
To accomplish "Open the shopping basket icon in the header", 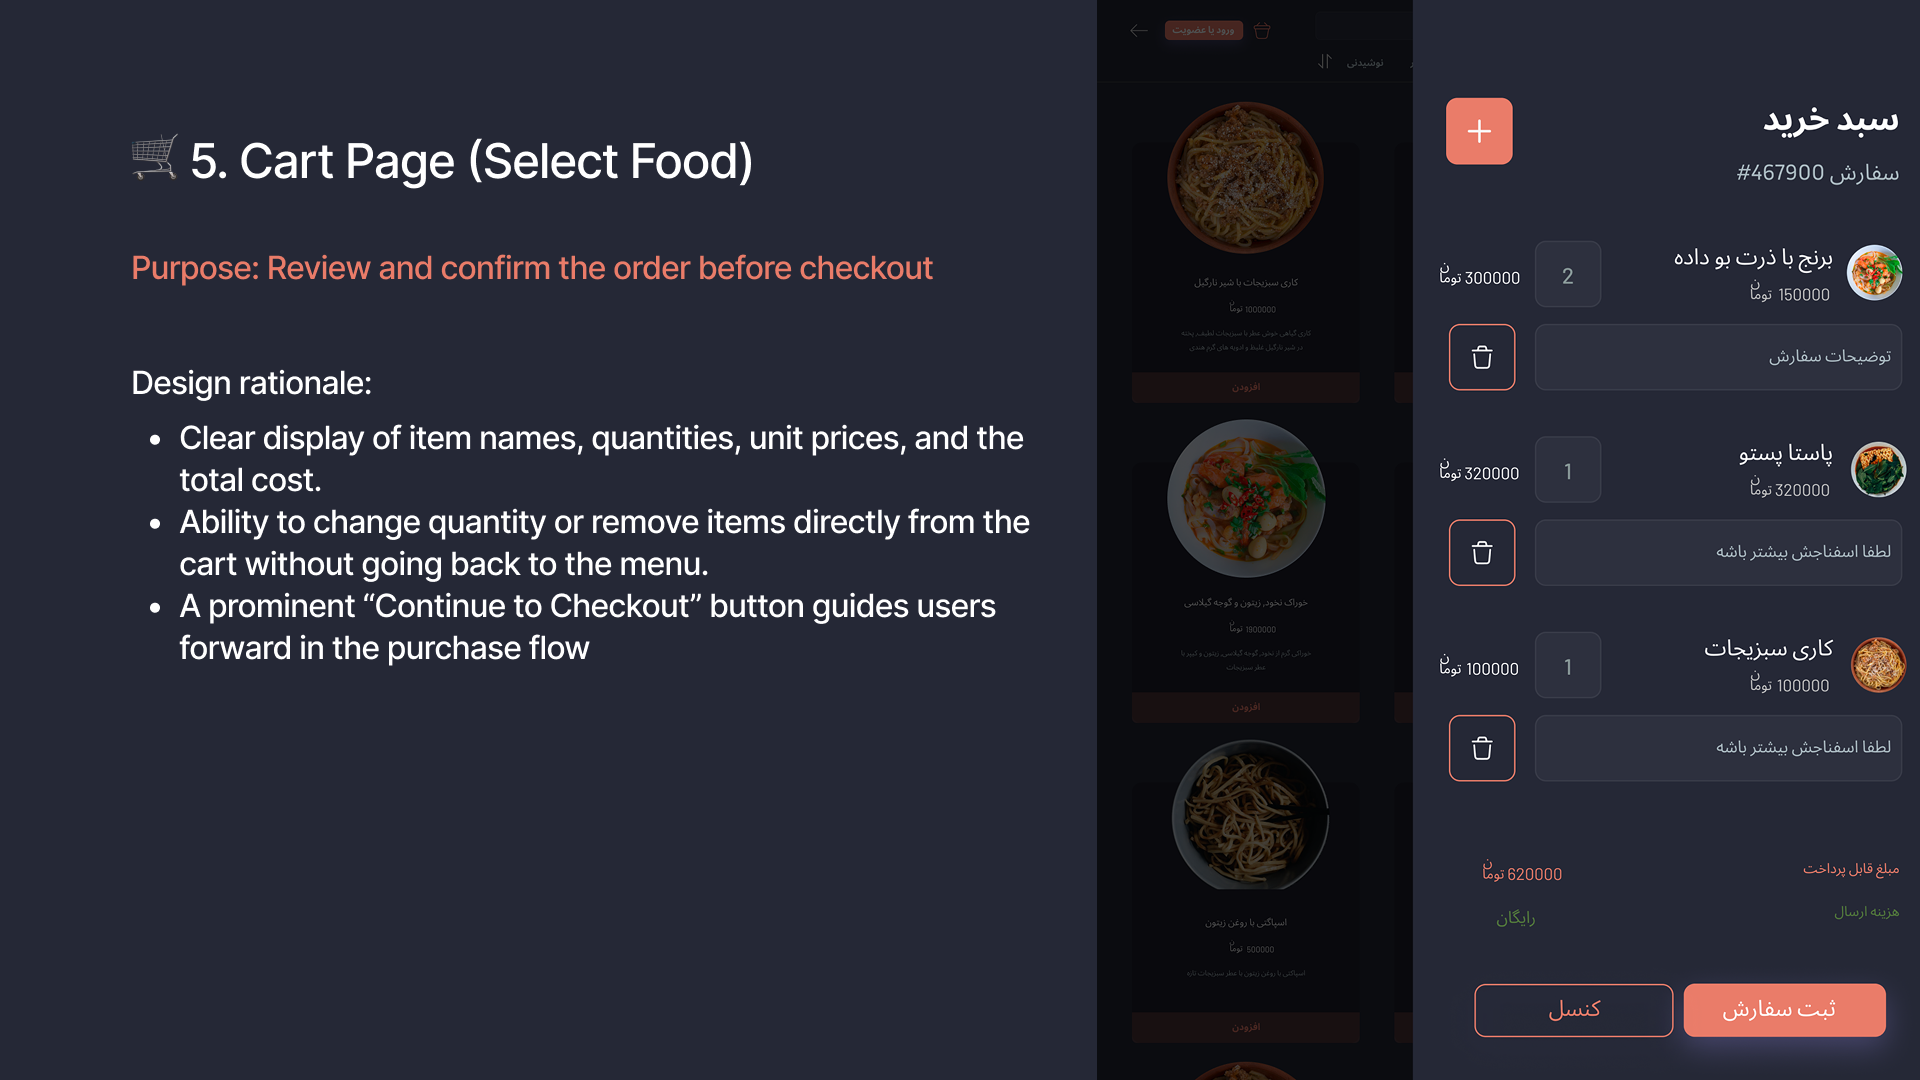I will (1262, 31).
